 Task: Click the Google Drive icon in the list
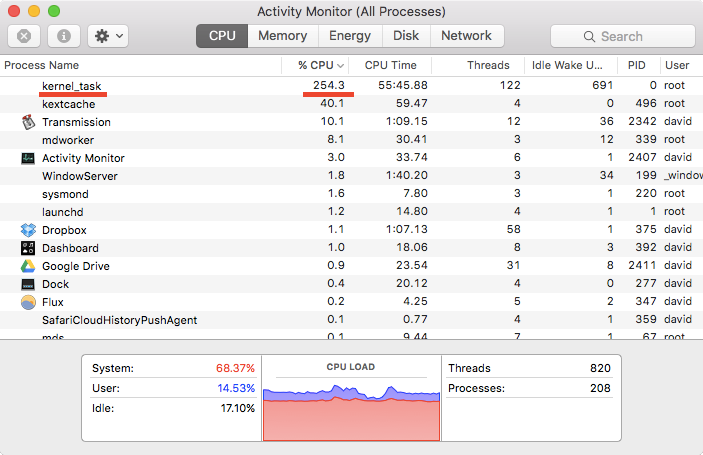[x=28, y=266]
